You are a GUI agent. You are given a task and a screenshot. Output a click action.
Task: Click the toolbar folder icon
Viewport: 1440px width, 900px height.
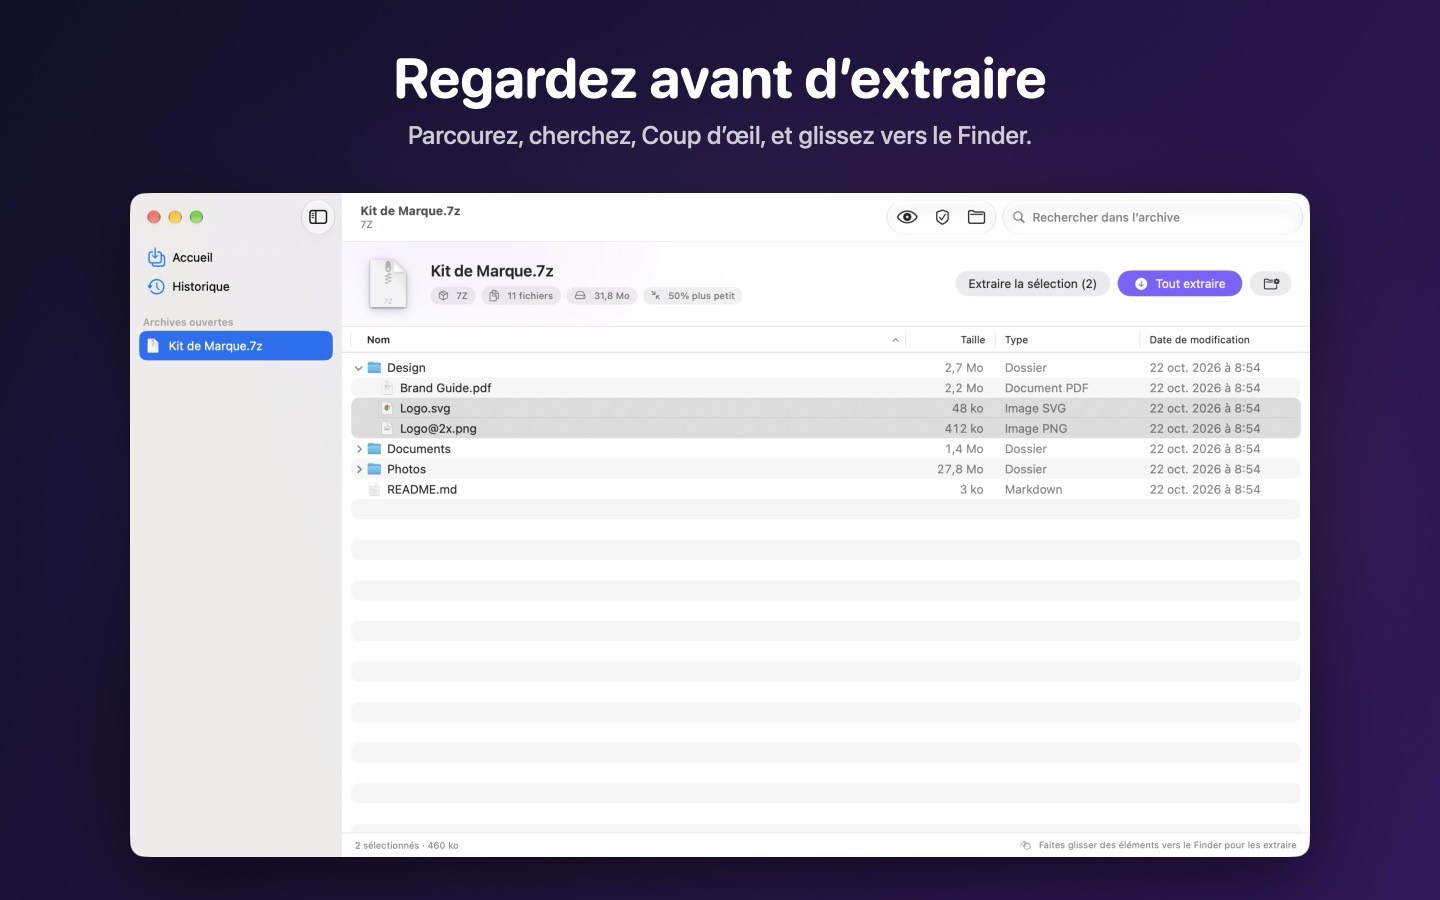pos(977,217)
